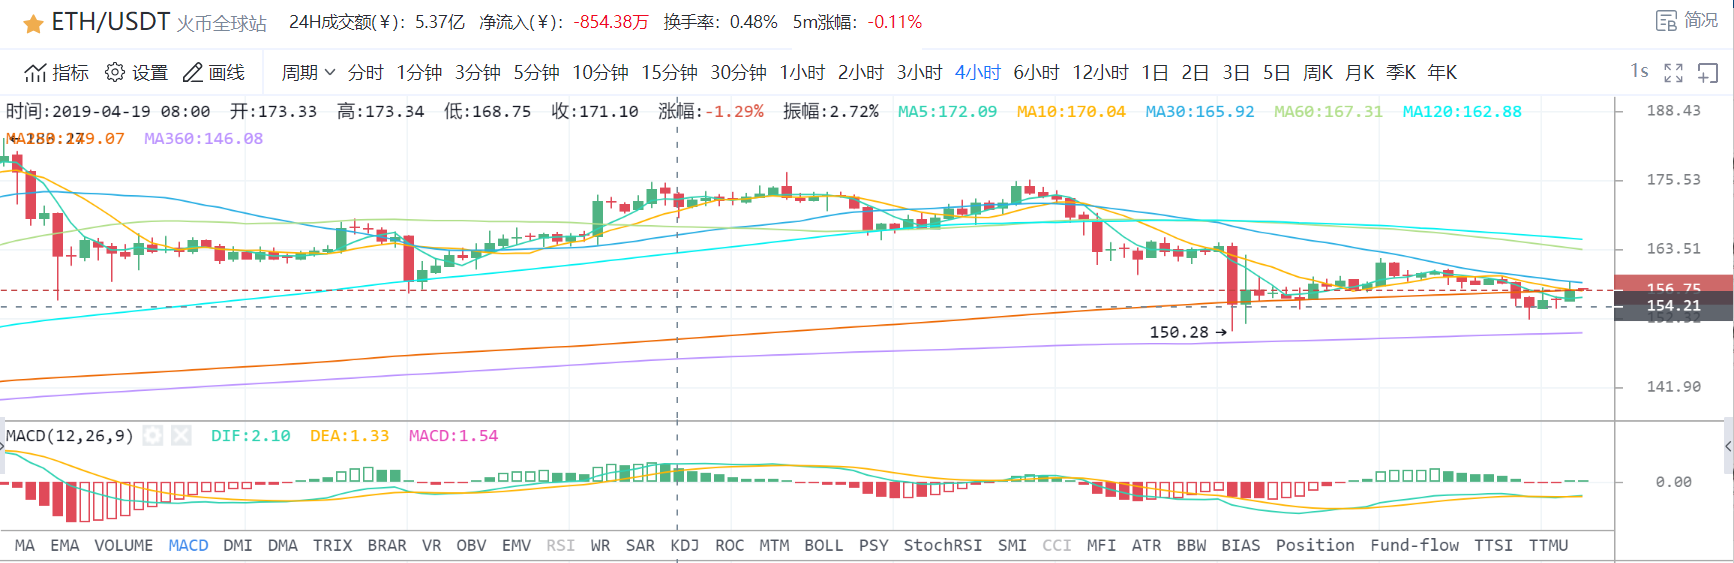Switch to 3日 timeframe

pos(1236,73)
